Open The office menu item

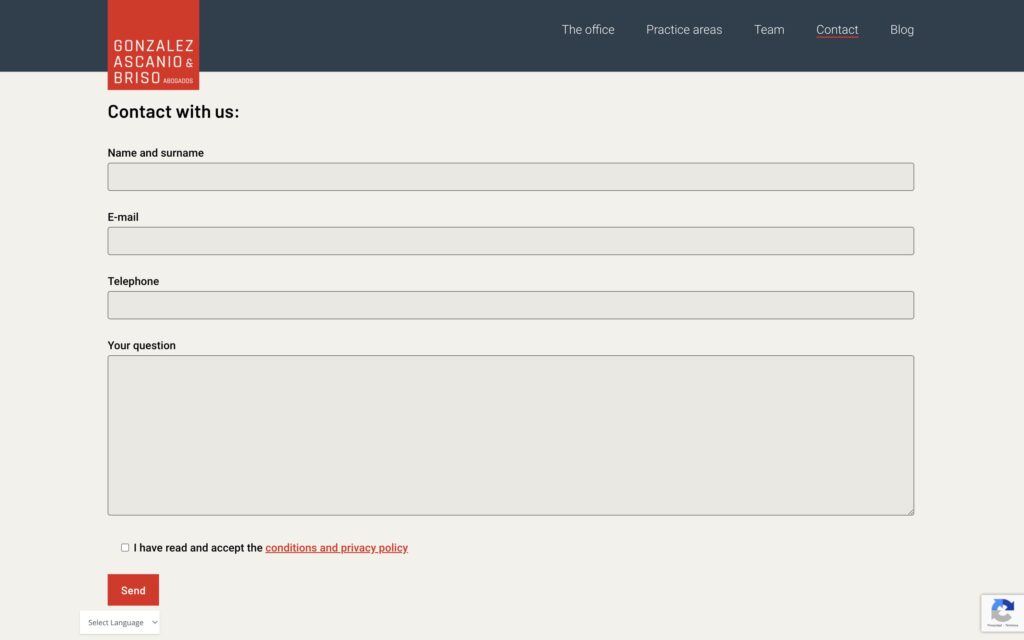[588, 30]
